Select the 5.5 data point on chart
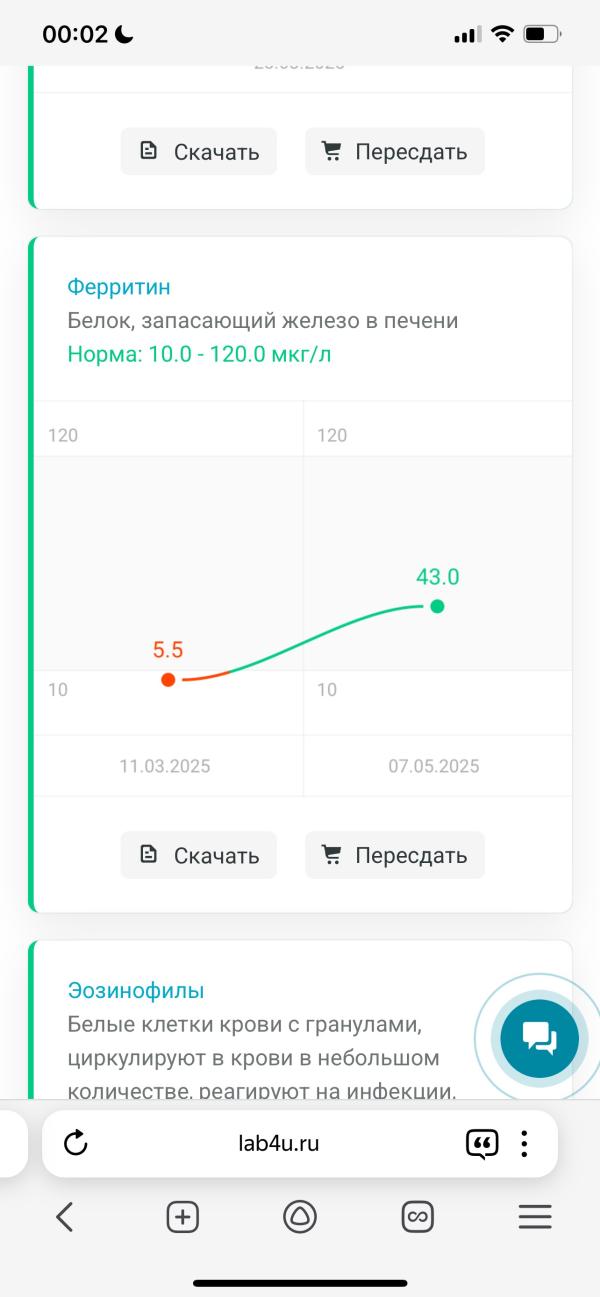600x1297 pixels. point(168,680)
